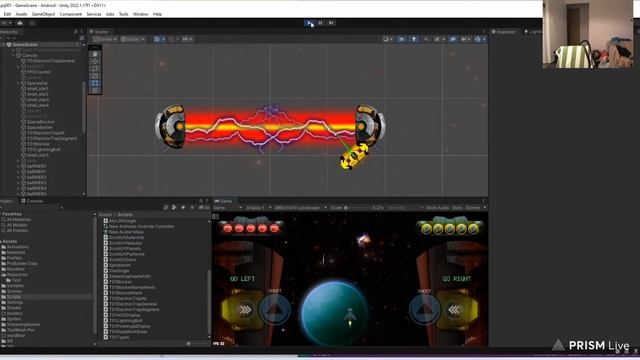Toggle scene lighting in Scene toolbar

click(x=414, y=39)
